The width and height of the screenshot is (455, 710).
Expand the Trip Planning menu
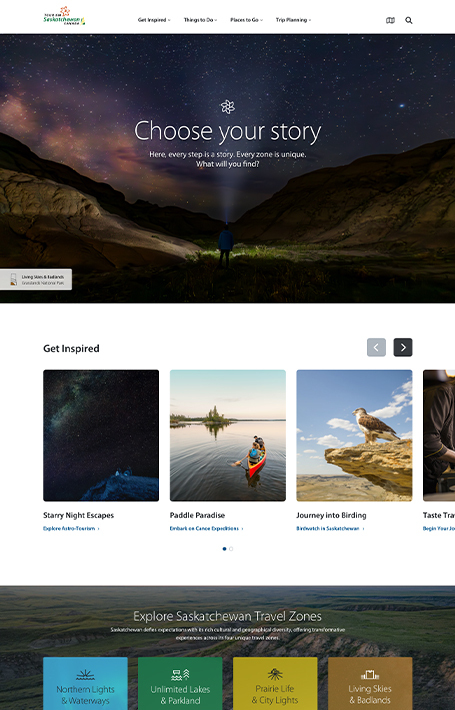293,20
